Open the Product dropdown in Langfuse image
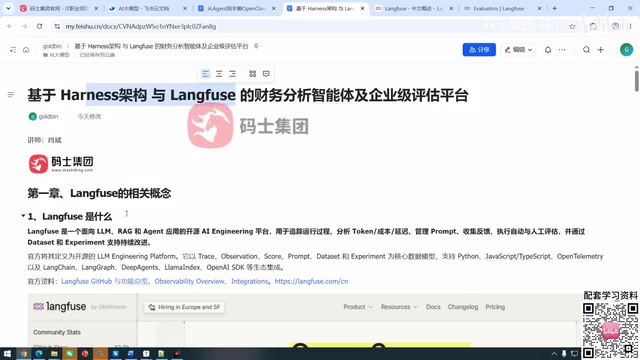This screenshot has height=360, width=640. coord(358,307)
